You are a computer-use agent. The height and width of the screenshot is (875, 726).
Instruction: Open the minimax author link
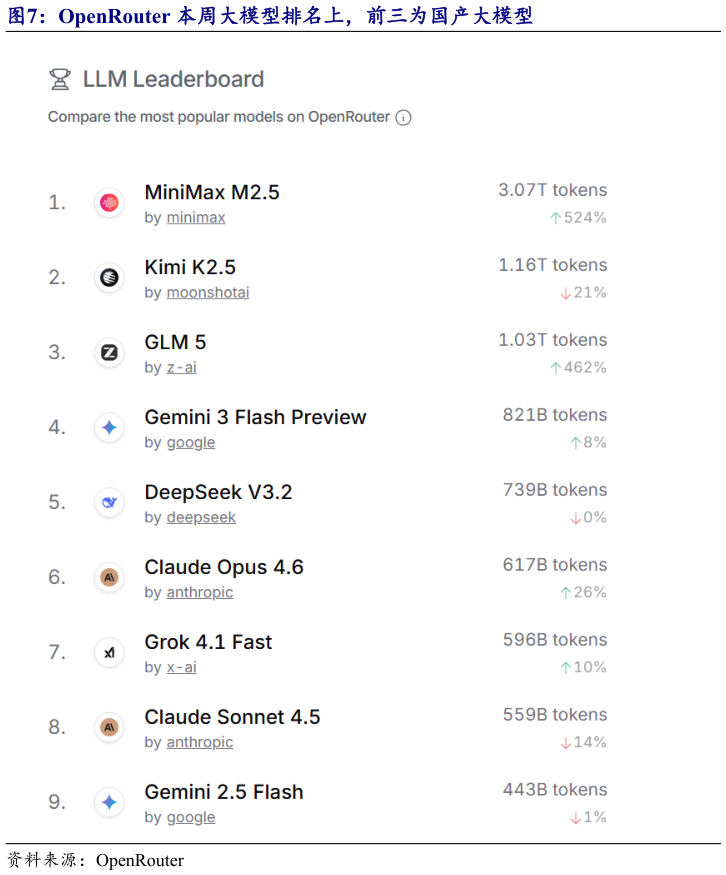click(x=196, y=218)
